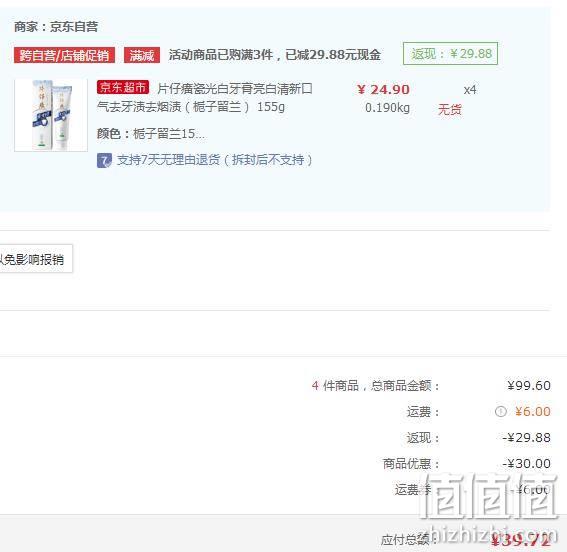Click the 支持7天无理由退货 link
Image resolution: width=567 pixels, height=552 pixels.
tap(214, 160)
